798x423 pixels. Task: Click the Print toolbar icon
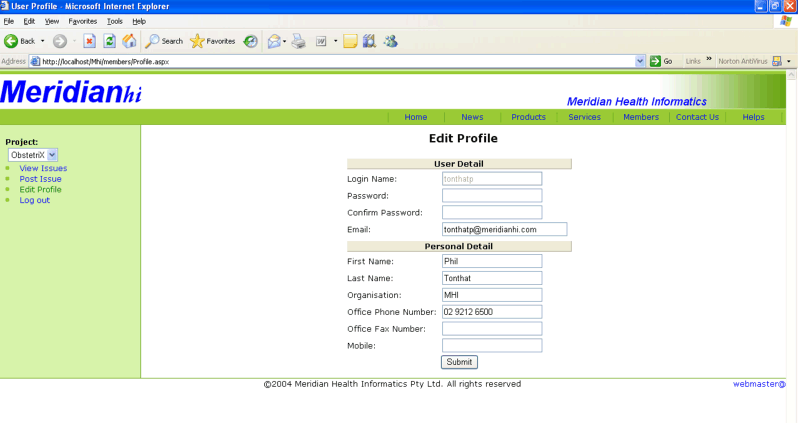pos(298,41)
